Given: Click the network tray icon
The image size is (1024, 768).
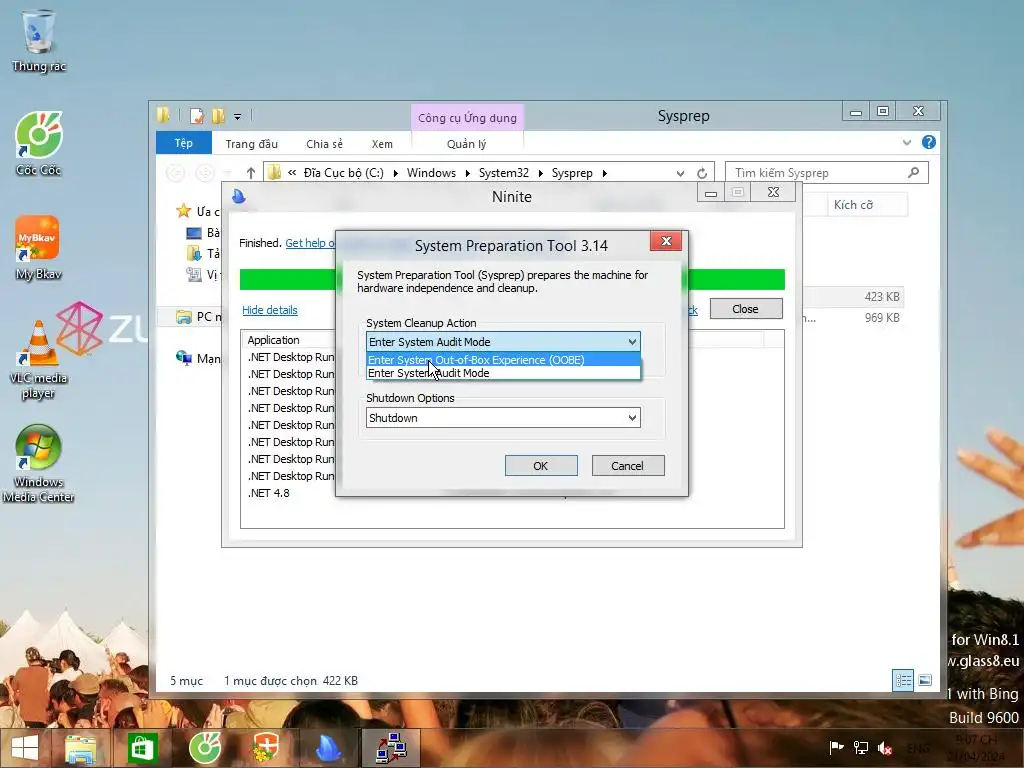Looking at the screenshot, I should pyautogui.click(x=861, y=748).
